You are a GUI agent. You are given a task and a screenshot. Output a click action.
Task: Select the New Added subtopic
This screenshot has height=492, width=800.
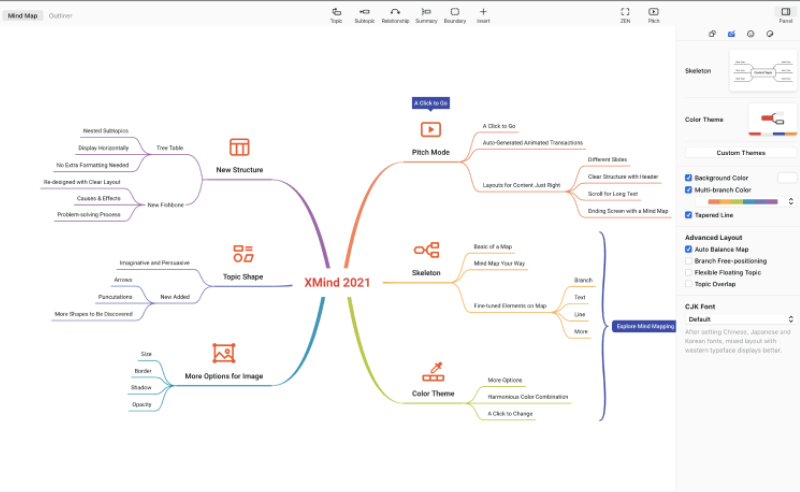(x=175, y=297)
